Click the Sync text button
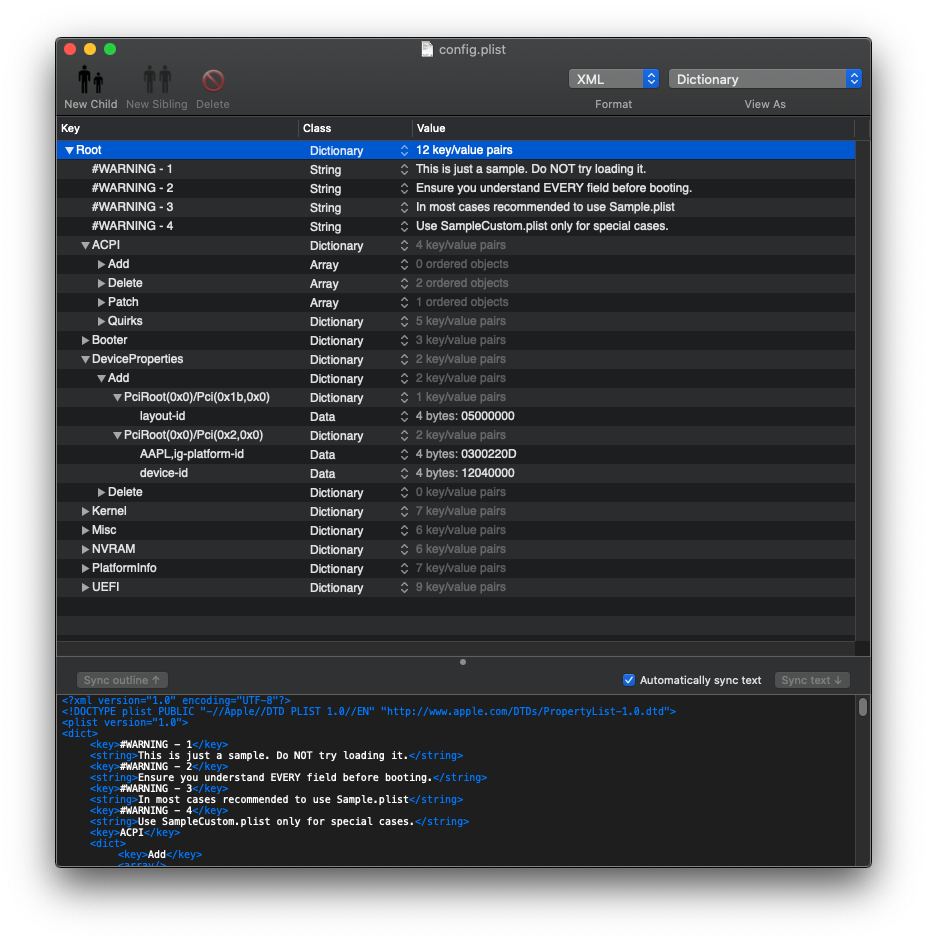This screenshot has height=941, width=927. point(812,680)
